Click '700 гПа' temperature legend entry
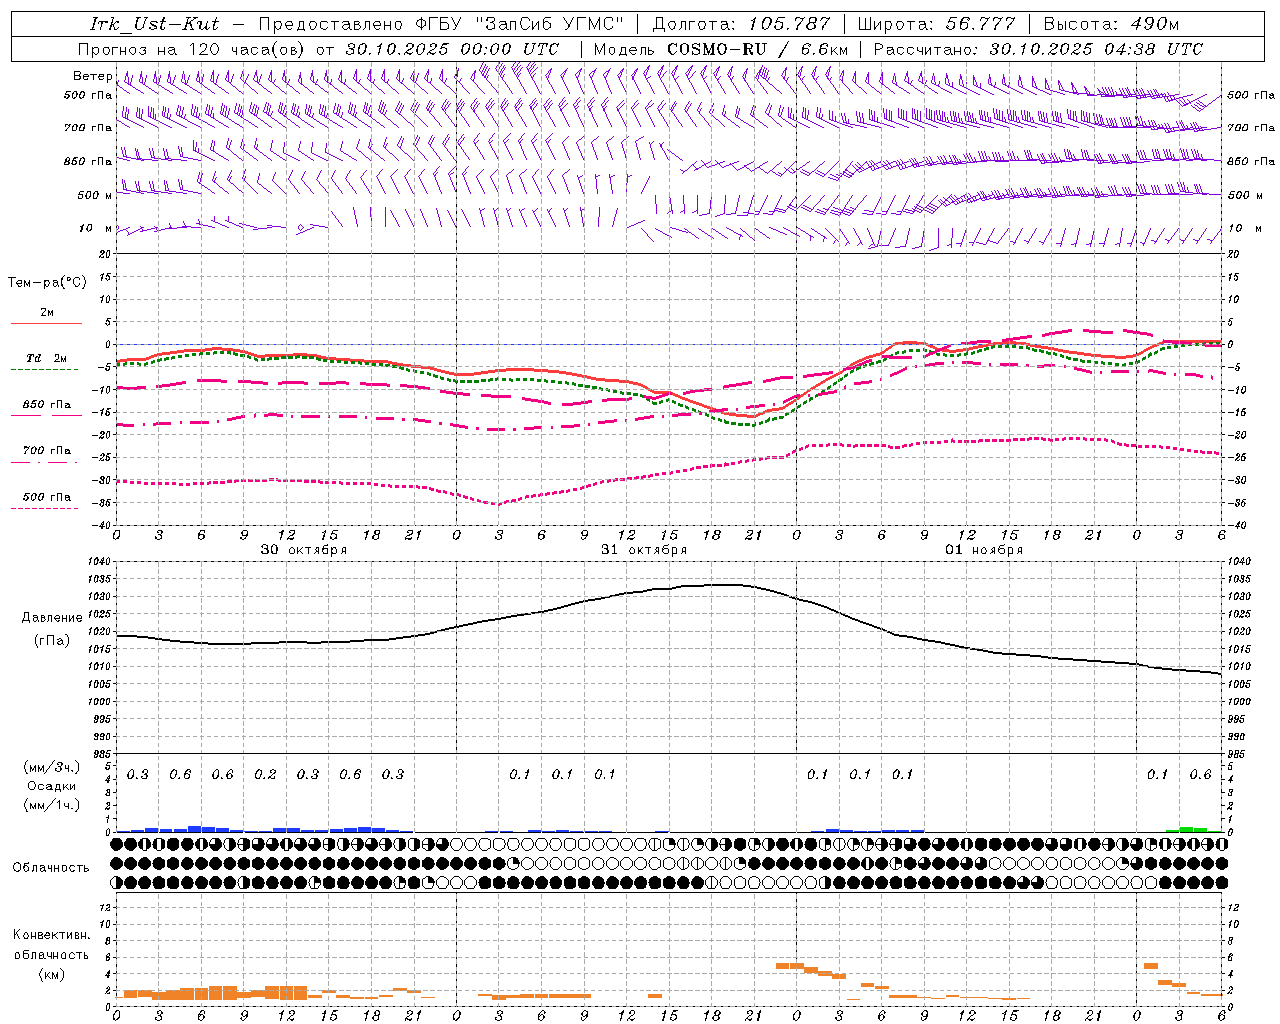1280x1024 pixels. [x=47, y=451]
